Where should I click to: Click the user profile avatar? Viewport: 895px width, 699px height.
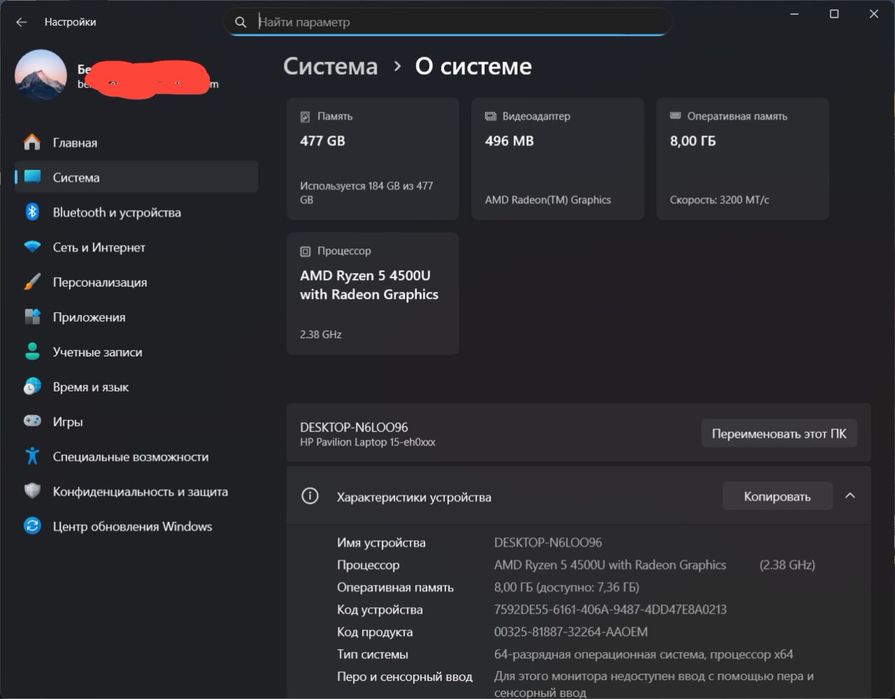[41, 75]
